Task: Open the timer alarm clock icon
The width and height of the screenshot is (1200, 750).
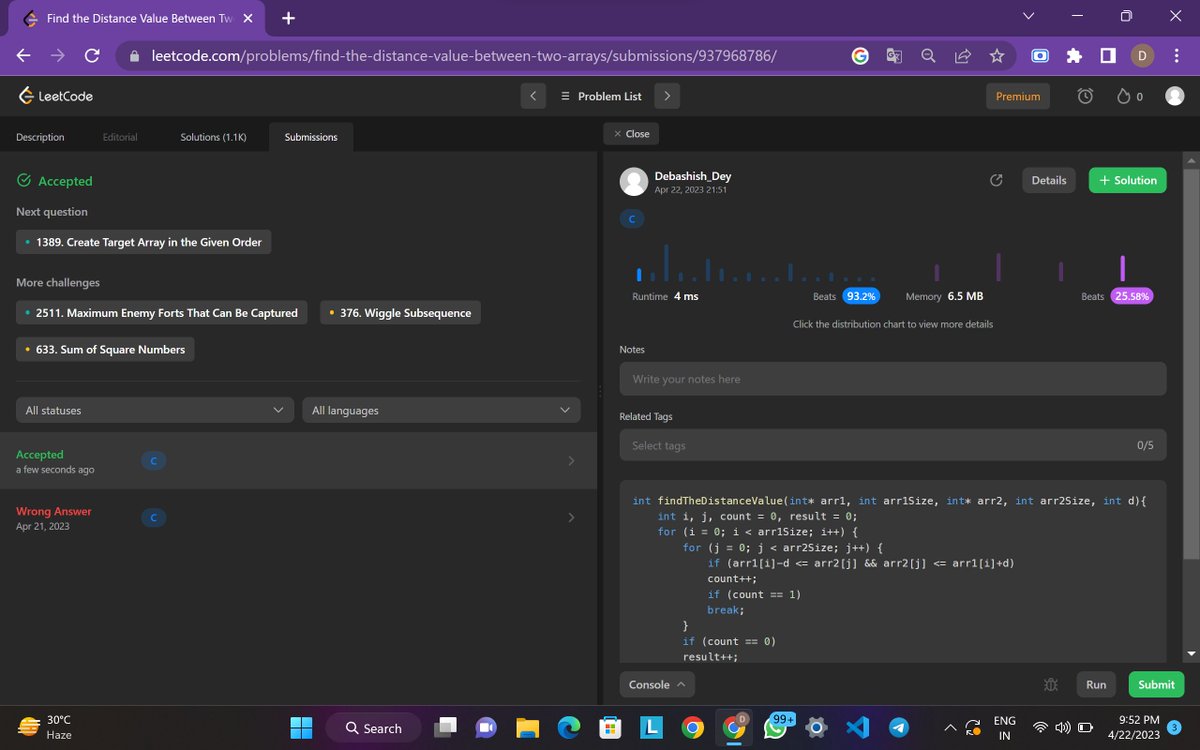Action: (x=1086, y=96)
